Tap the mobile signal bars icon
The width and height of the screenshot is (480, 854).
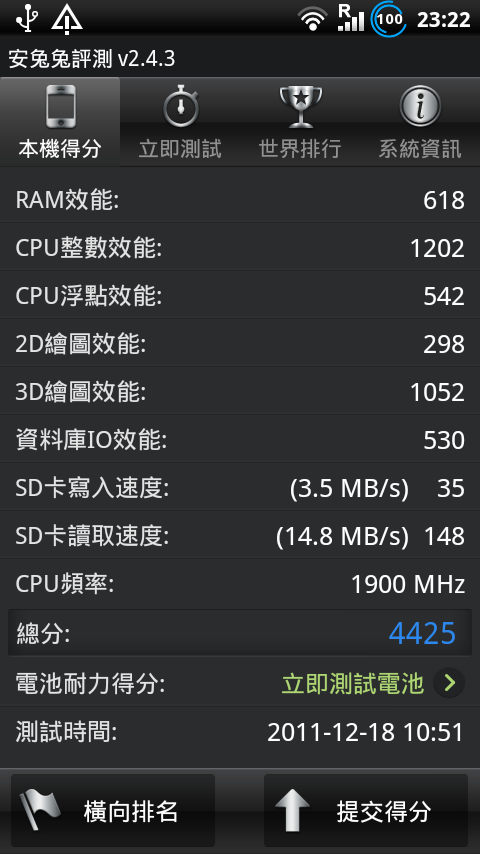point(351,18)
